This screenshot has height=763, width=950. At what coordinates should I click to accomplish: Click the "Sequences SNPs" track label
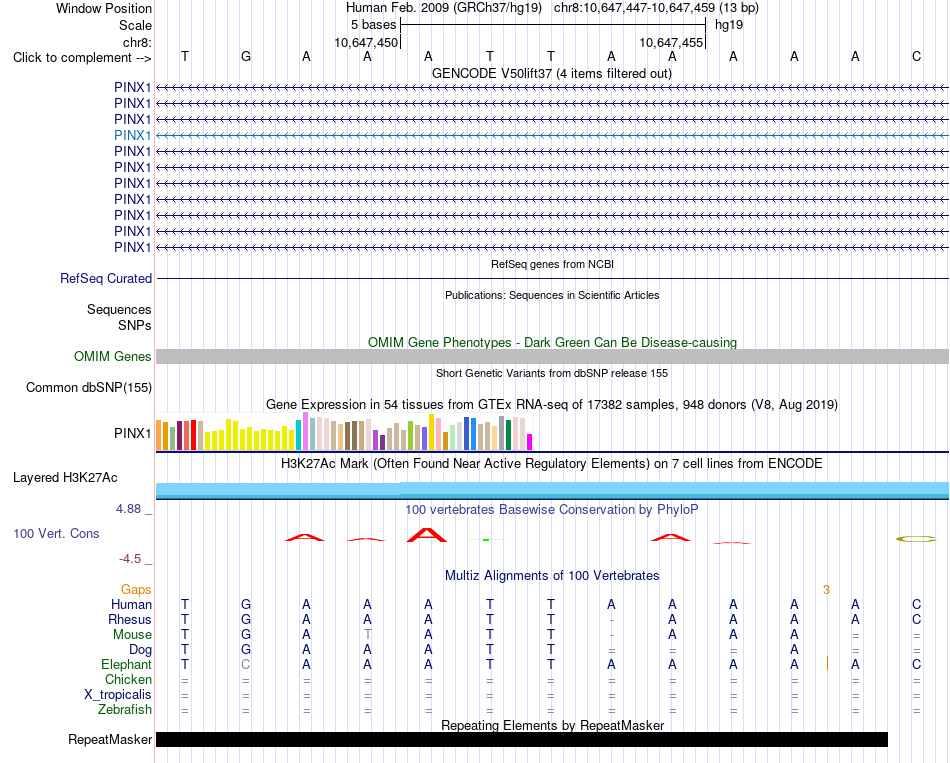pos(119,317)
